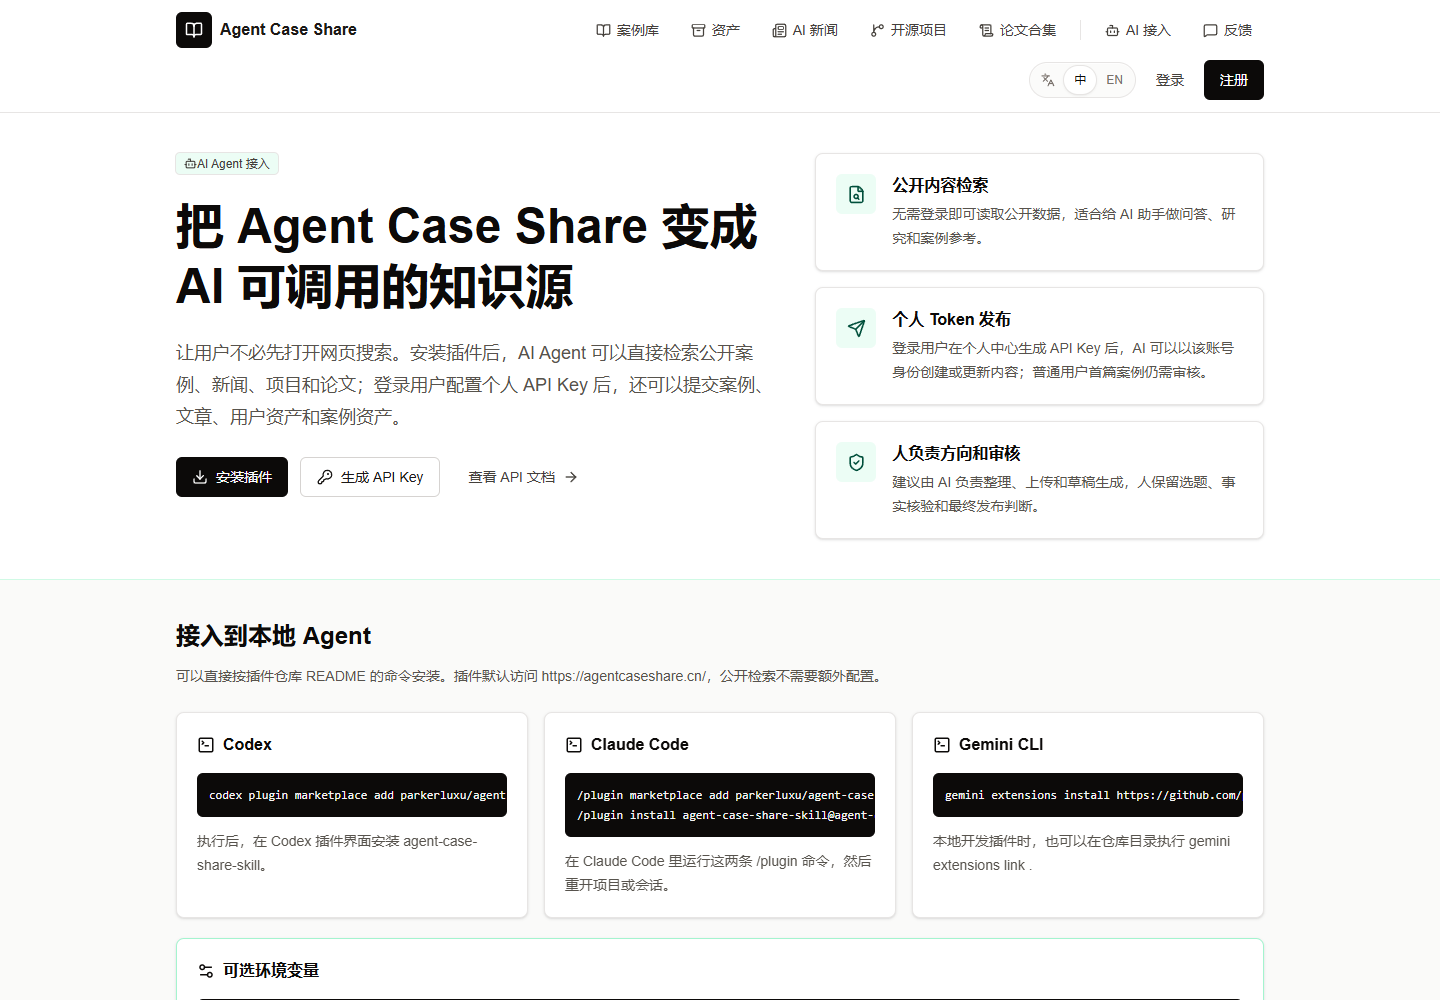Click the Agent Case Share site title
This screenshot has height=1000, width=1440.
point(288,30)
